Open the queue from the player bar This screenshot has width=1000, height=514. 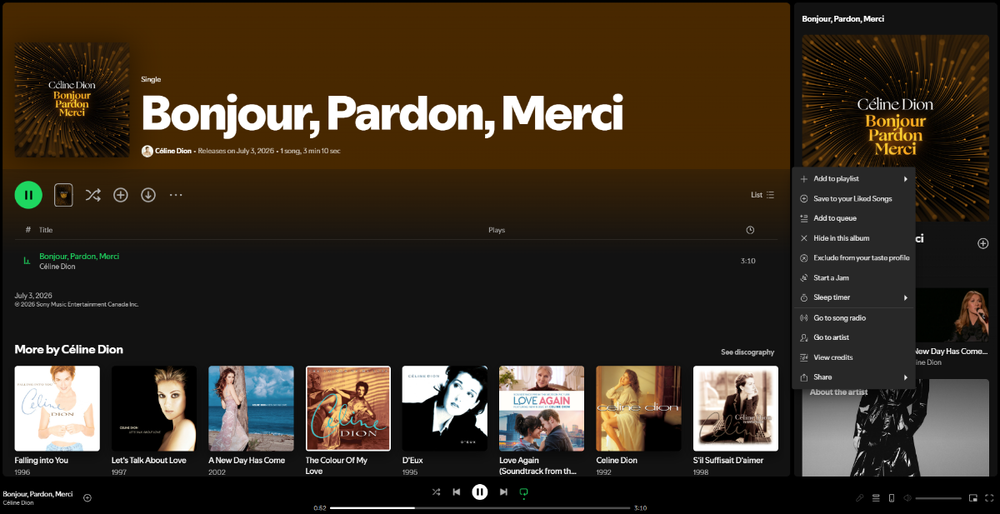(x=876, y=497)
